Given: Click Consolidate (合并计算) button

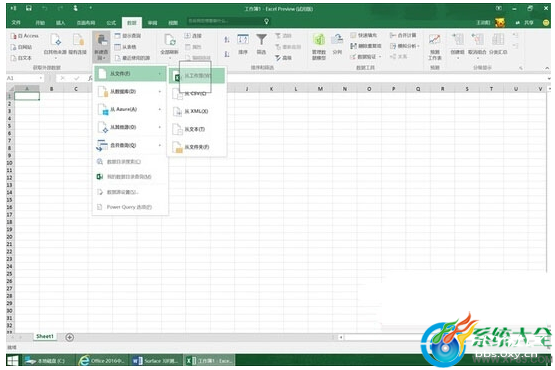Looking at the screenshot, I should tap(403, 35).
